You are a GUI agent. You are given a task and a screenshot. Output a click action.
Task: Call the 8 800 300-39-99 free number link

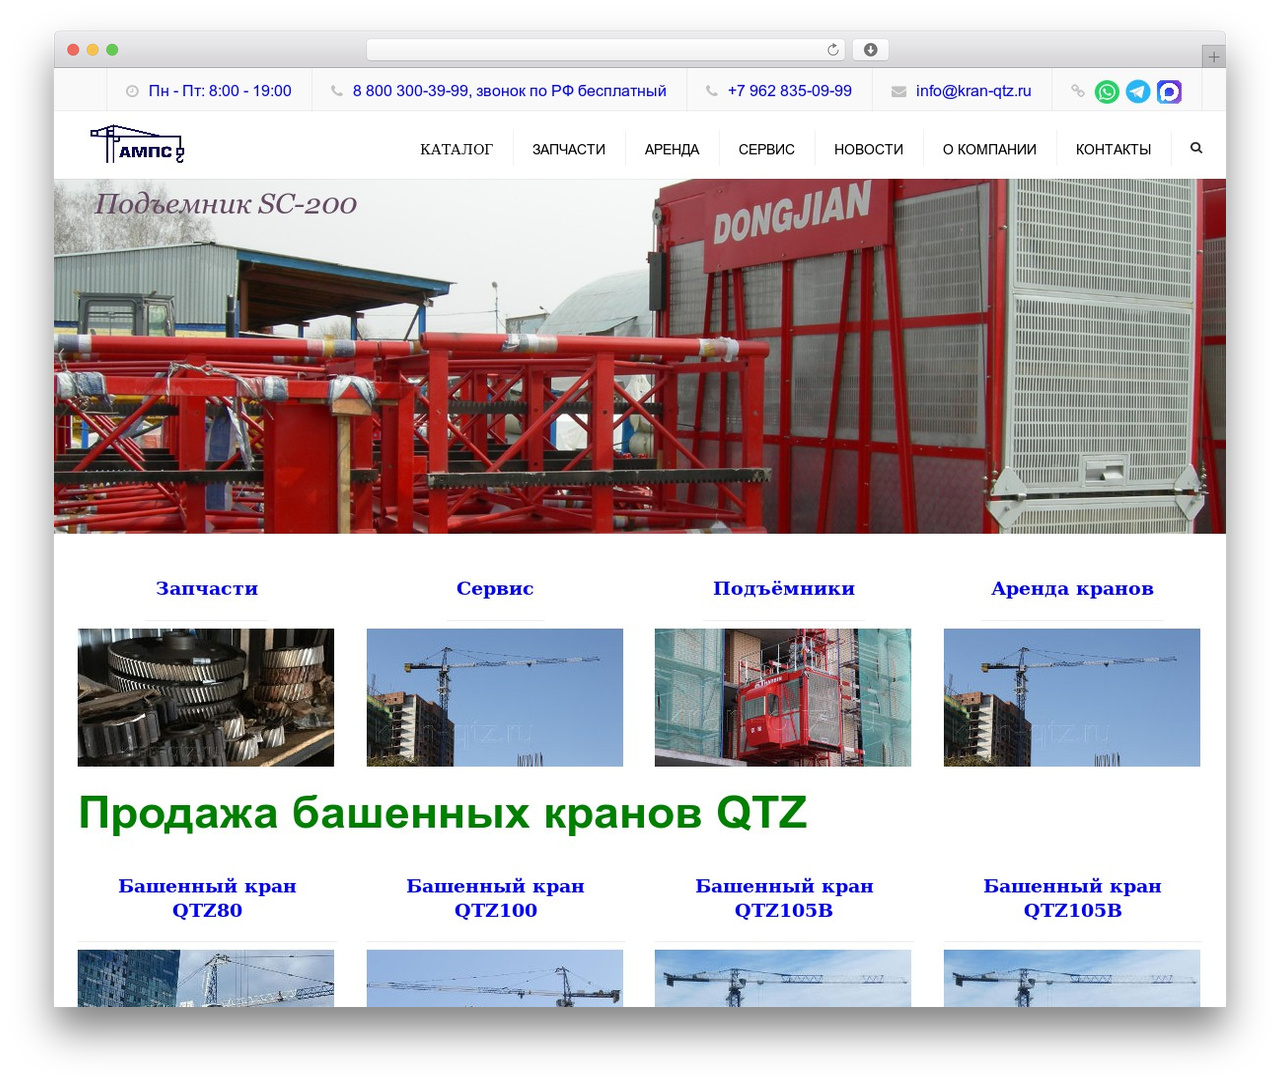[509, 91]
